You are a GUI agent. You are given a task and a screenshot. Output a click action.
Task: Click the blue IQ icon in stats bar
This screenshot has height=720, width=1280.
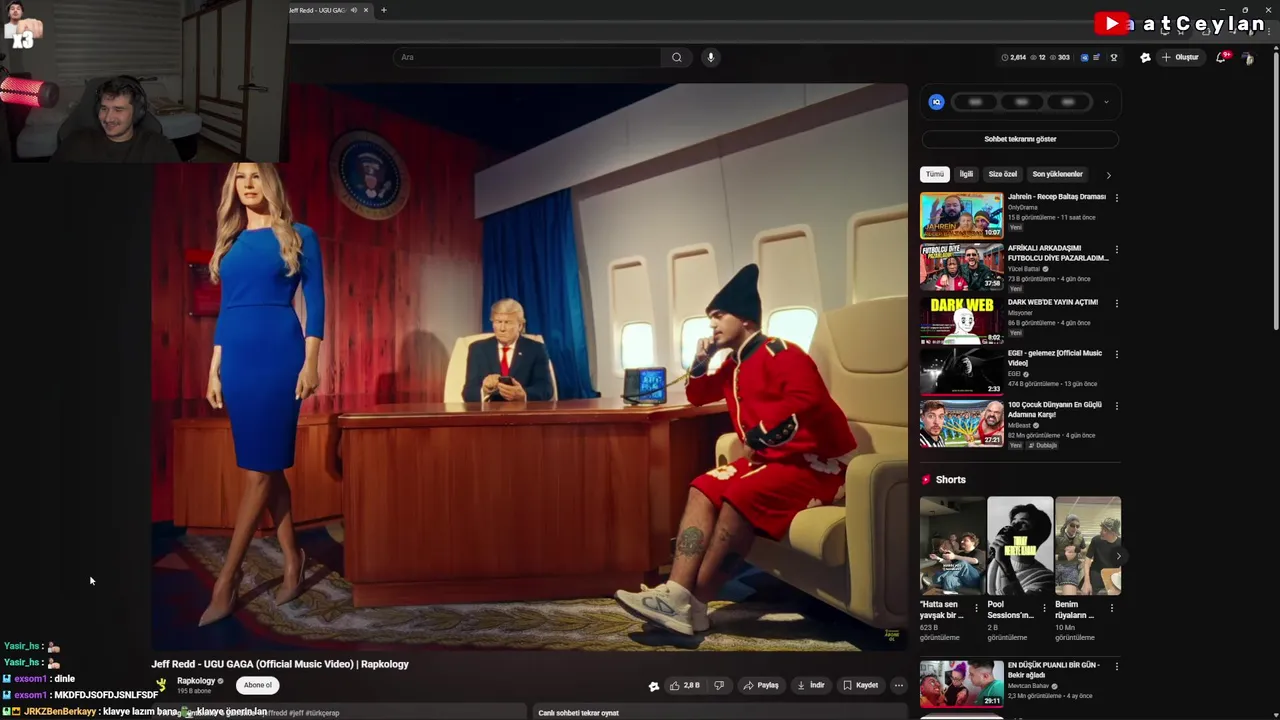(x=1085, y=57)
